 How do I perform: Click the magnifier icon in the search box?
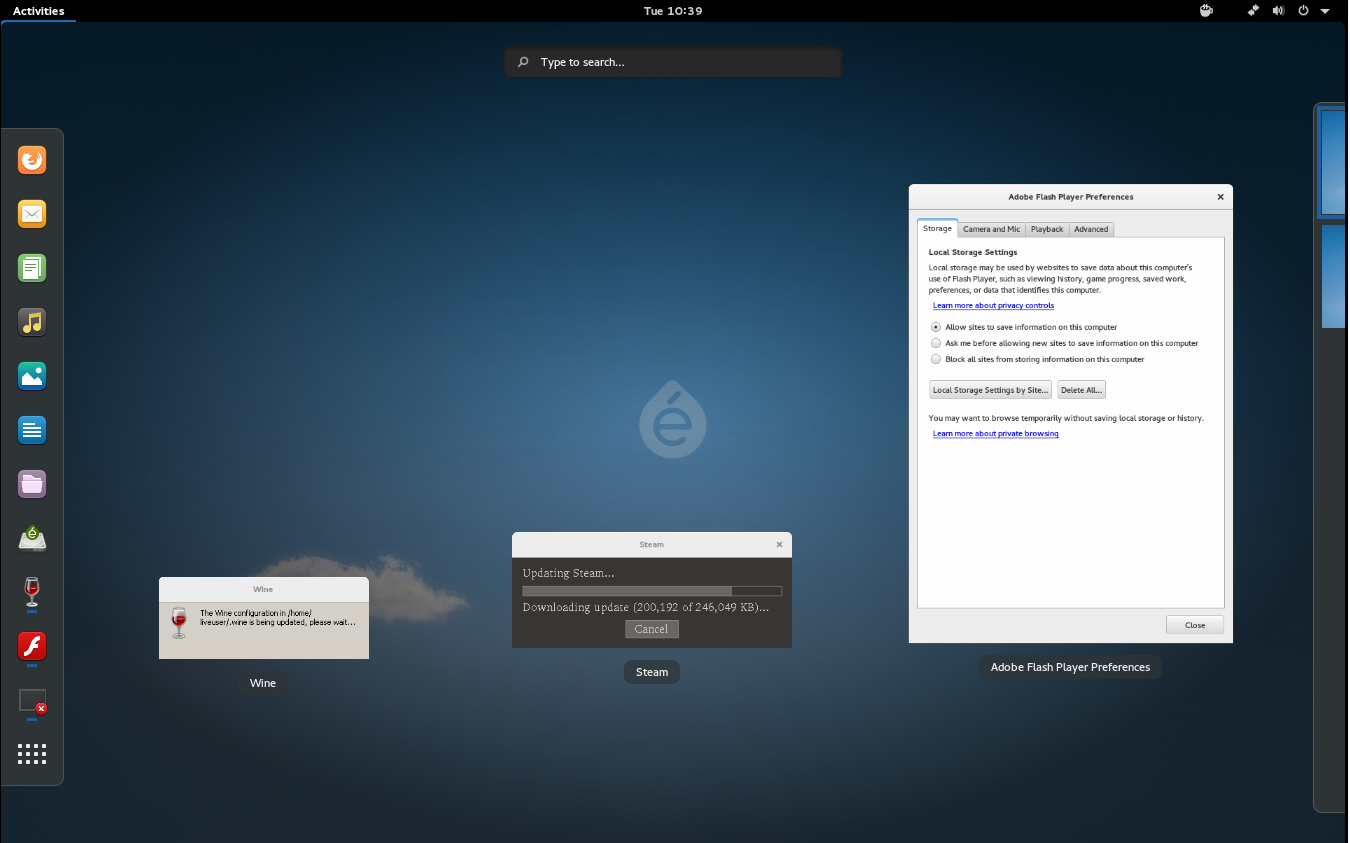[523, 62]
